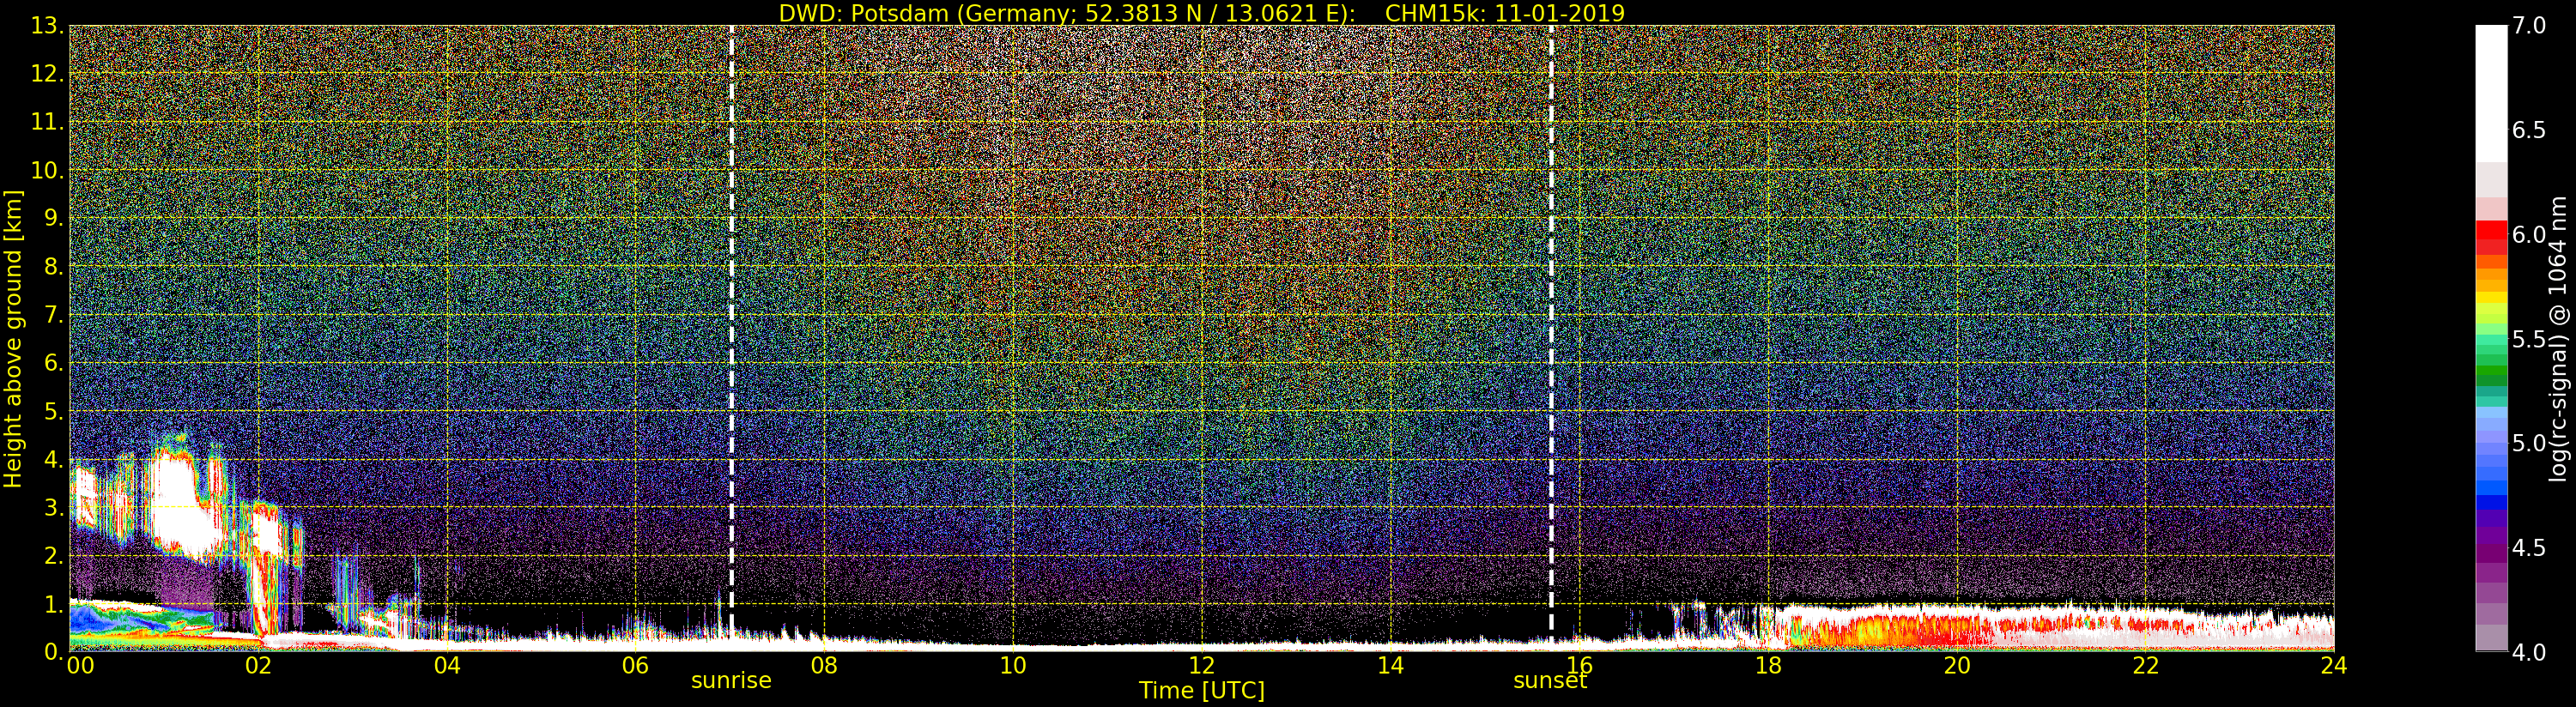Click height axis tick '1.'
The image size is (2576, 707).
54,603
